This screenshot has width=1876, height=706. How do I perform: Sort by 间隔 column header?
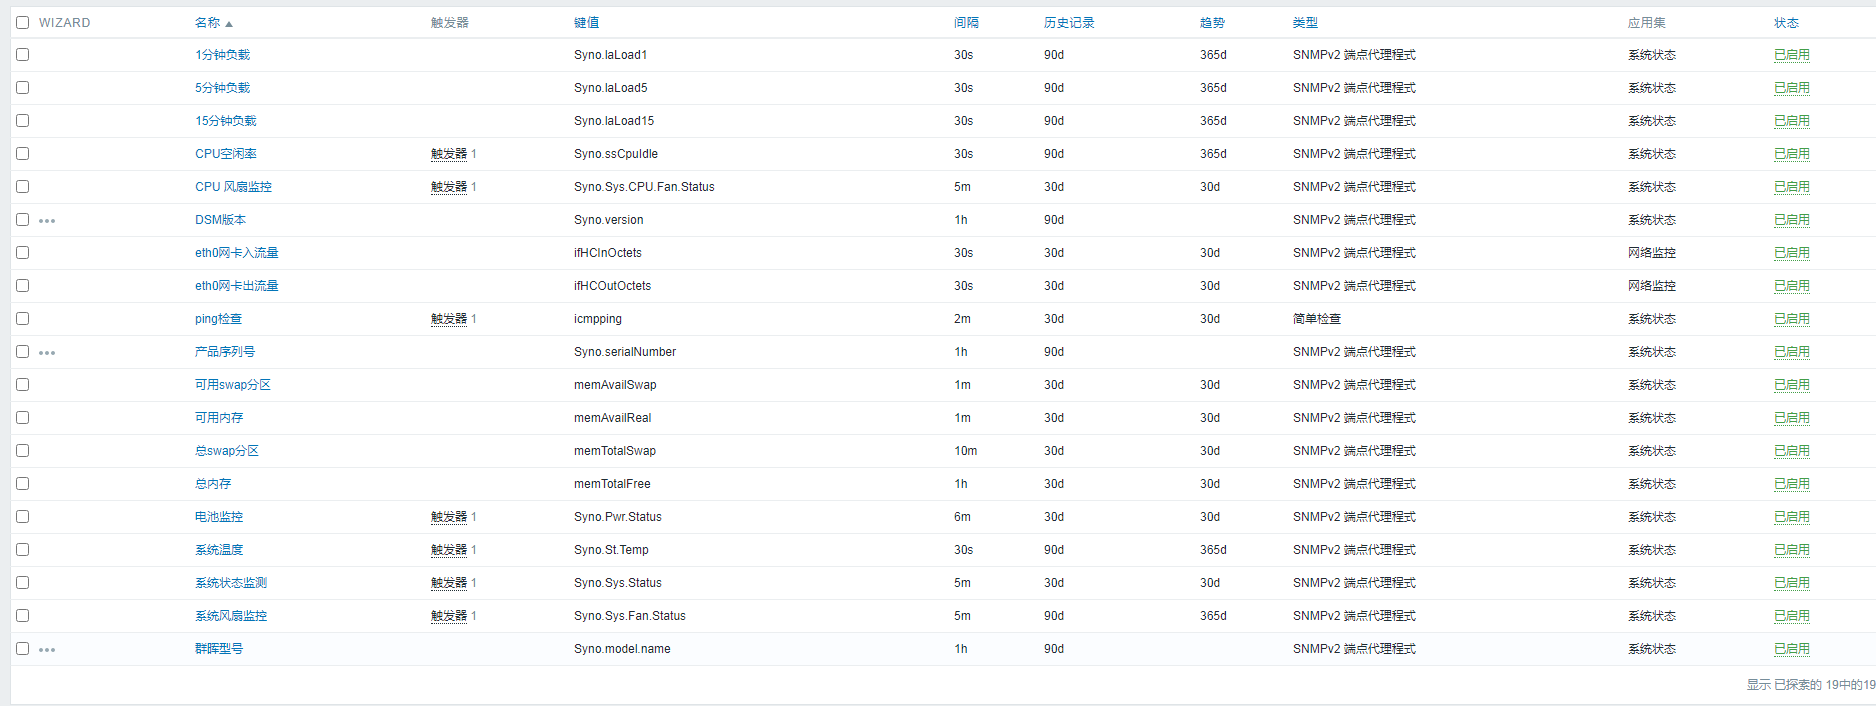[966, 22]
